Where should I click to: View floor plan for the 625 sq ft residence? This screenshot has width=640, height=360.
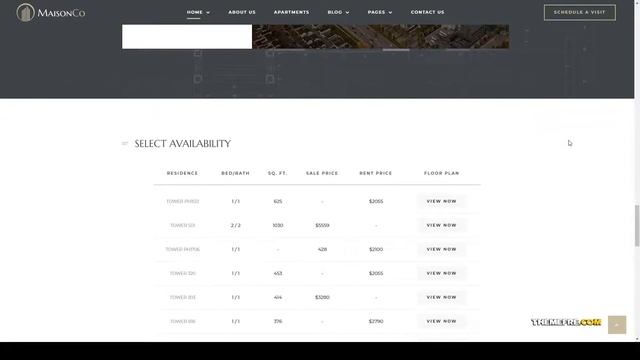pyautogui.click(x=441, y=201)
